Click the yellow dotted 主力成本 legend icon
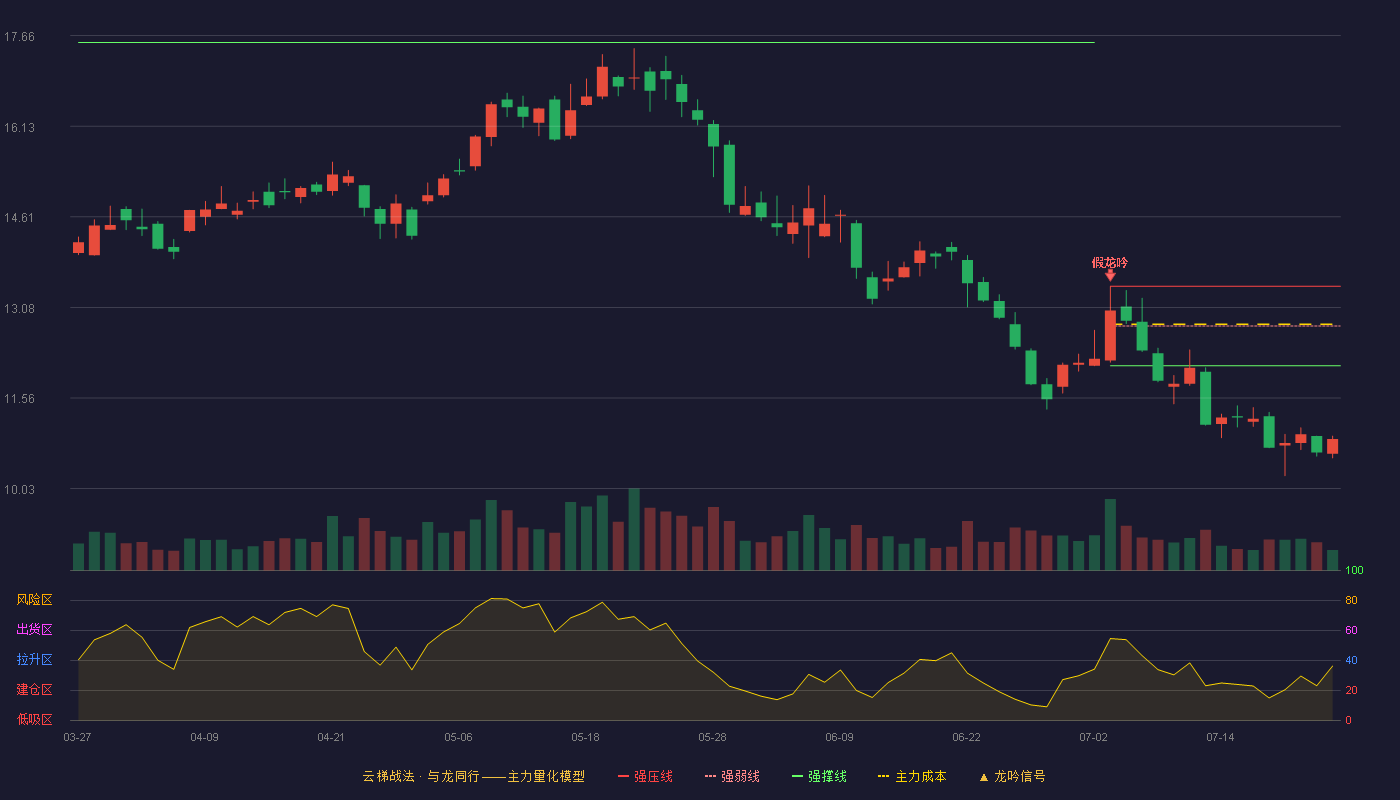The height and width of the screenshot is (800, 1400). coord(883,776)
